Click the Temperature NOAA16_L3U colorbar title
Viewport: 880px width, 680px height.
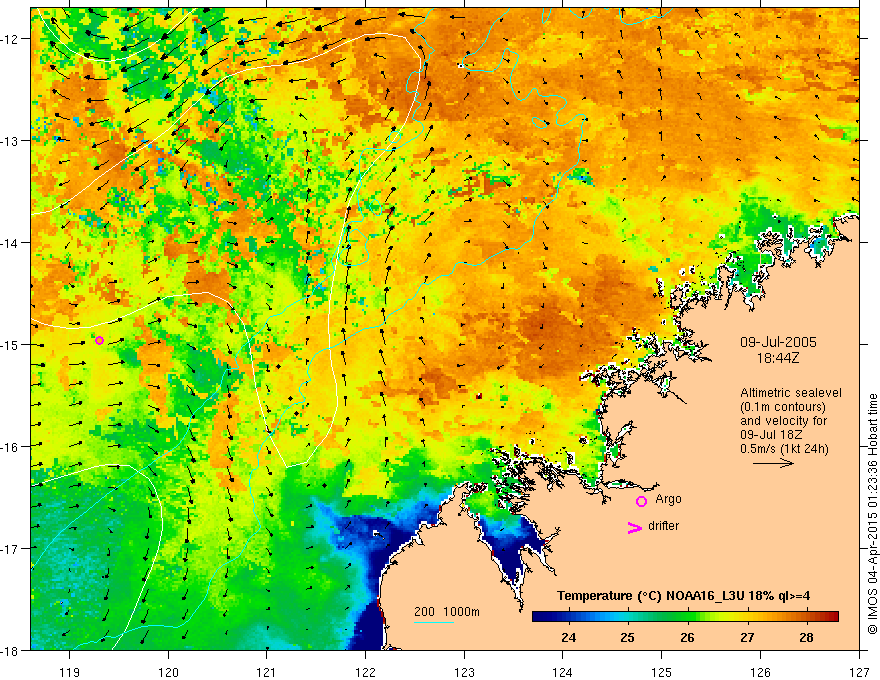click(x=683, y=596)
